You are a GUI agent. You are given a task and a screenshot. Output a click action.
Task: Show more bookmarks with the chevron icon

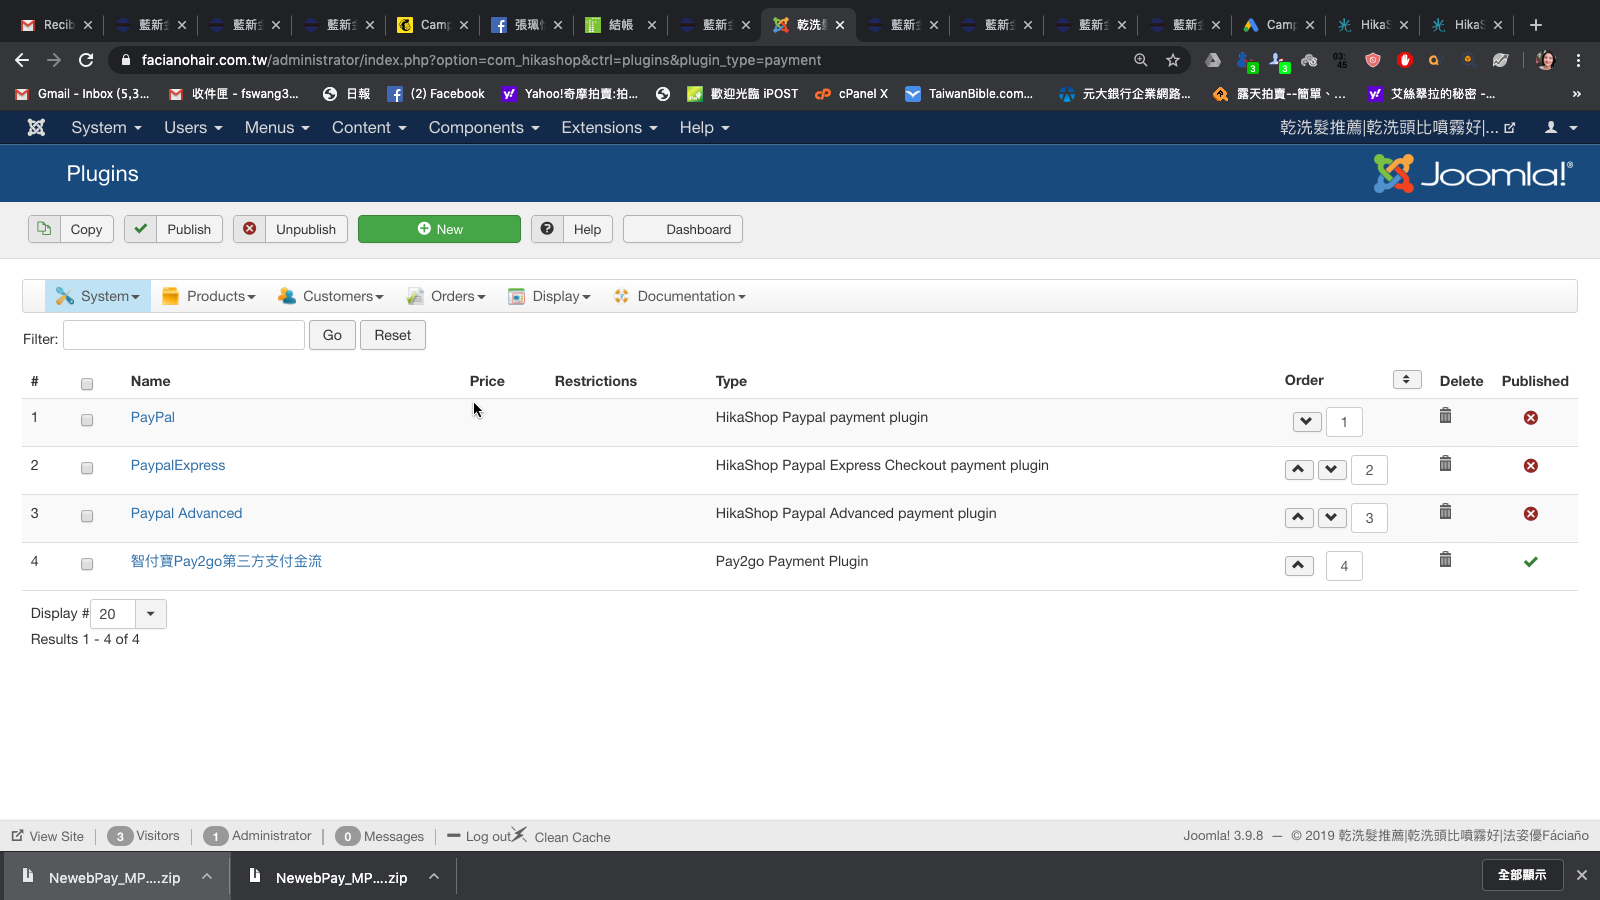(x=1577, y=94)
